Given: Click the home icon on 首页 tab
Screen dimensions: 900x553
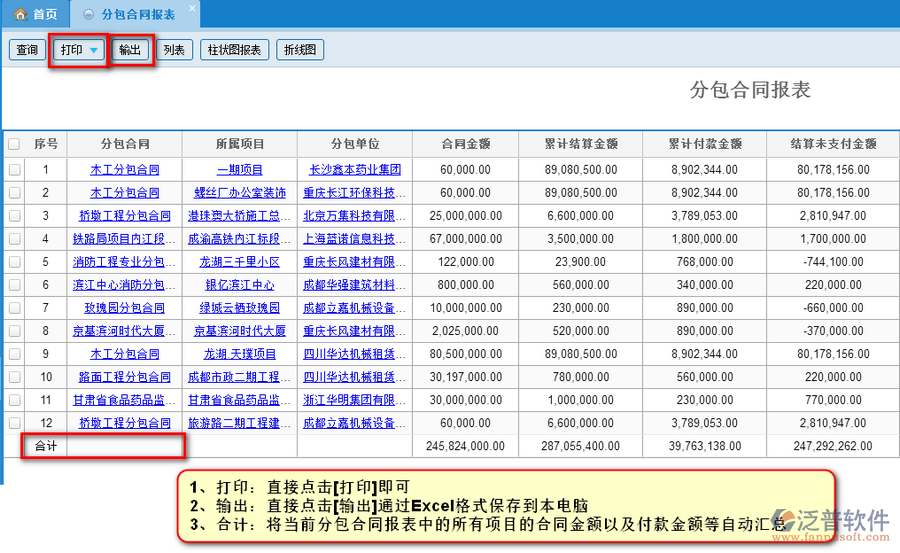Looking at the screenshot, I should pyautogui.click(x=19, y=15).
